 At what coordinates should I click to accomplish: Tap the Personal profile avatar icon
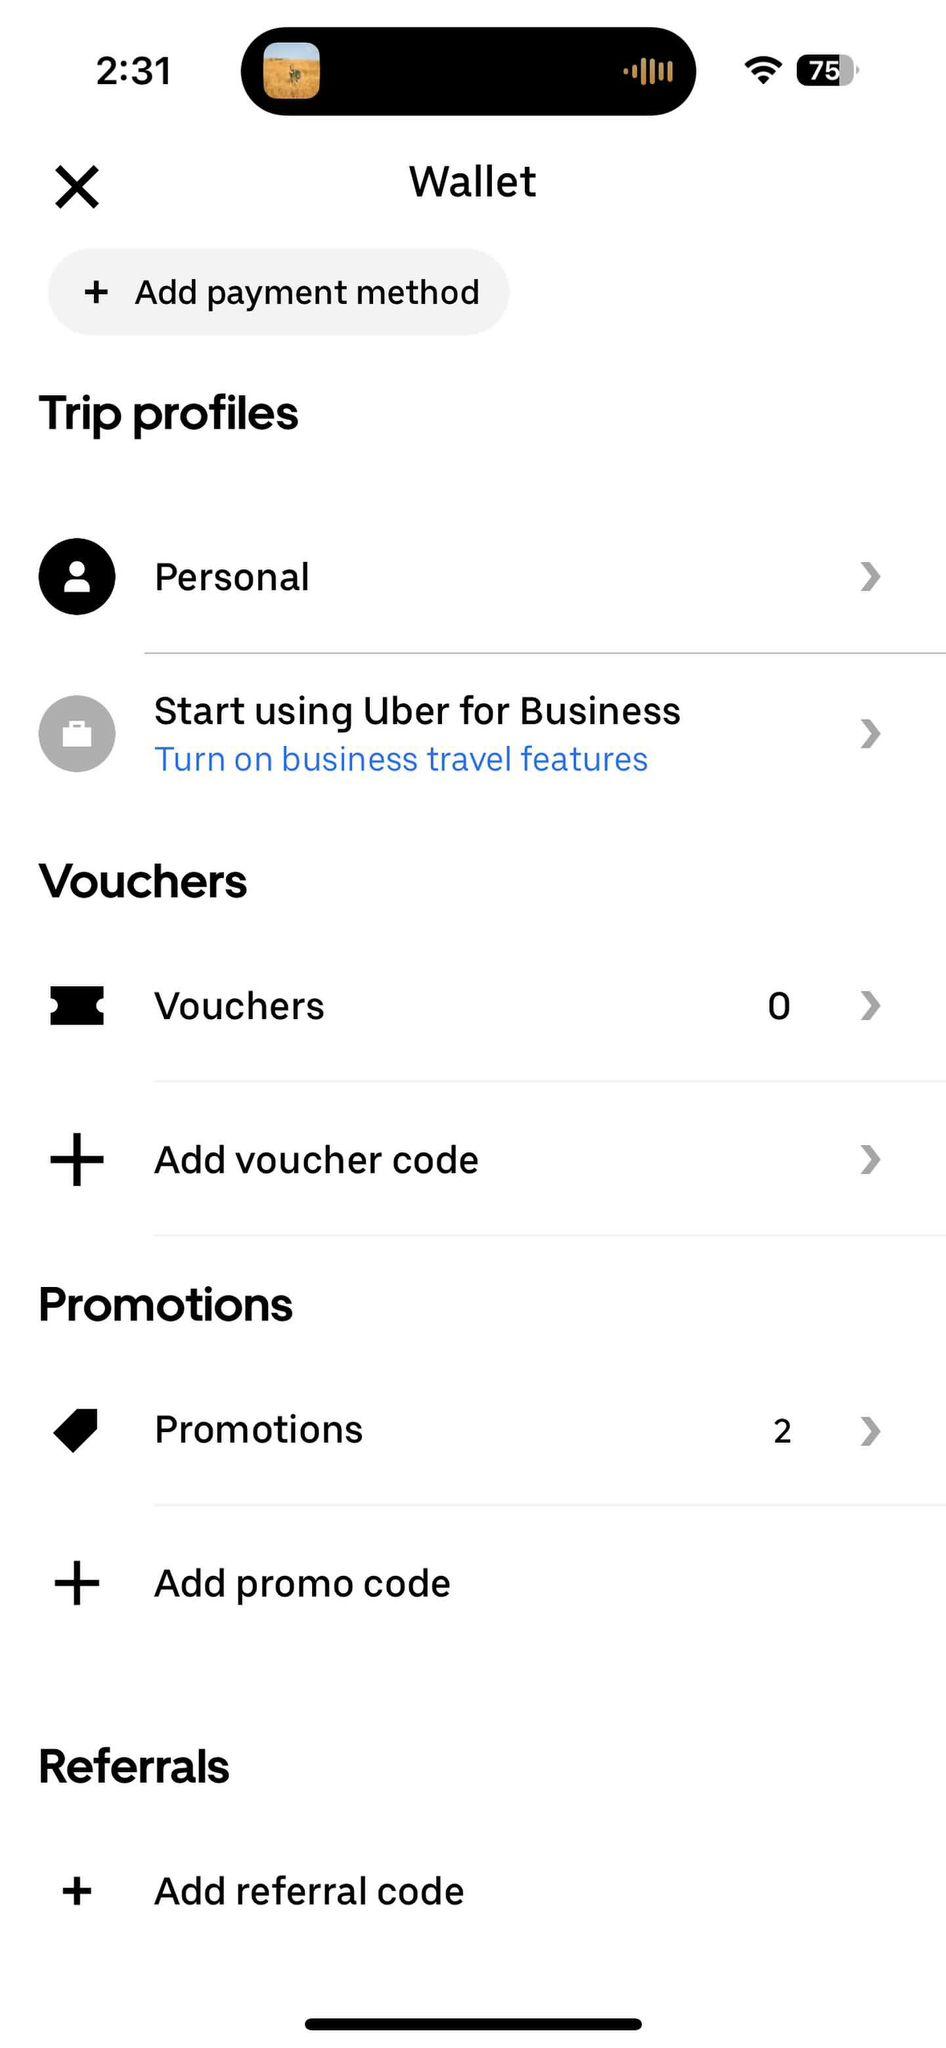[77, 577]
